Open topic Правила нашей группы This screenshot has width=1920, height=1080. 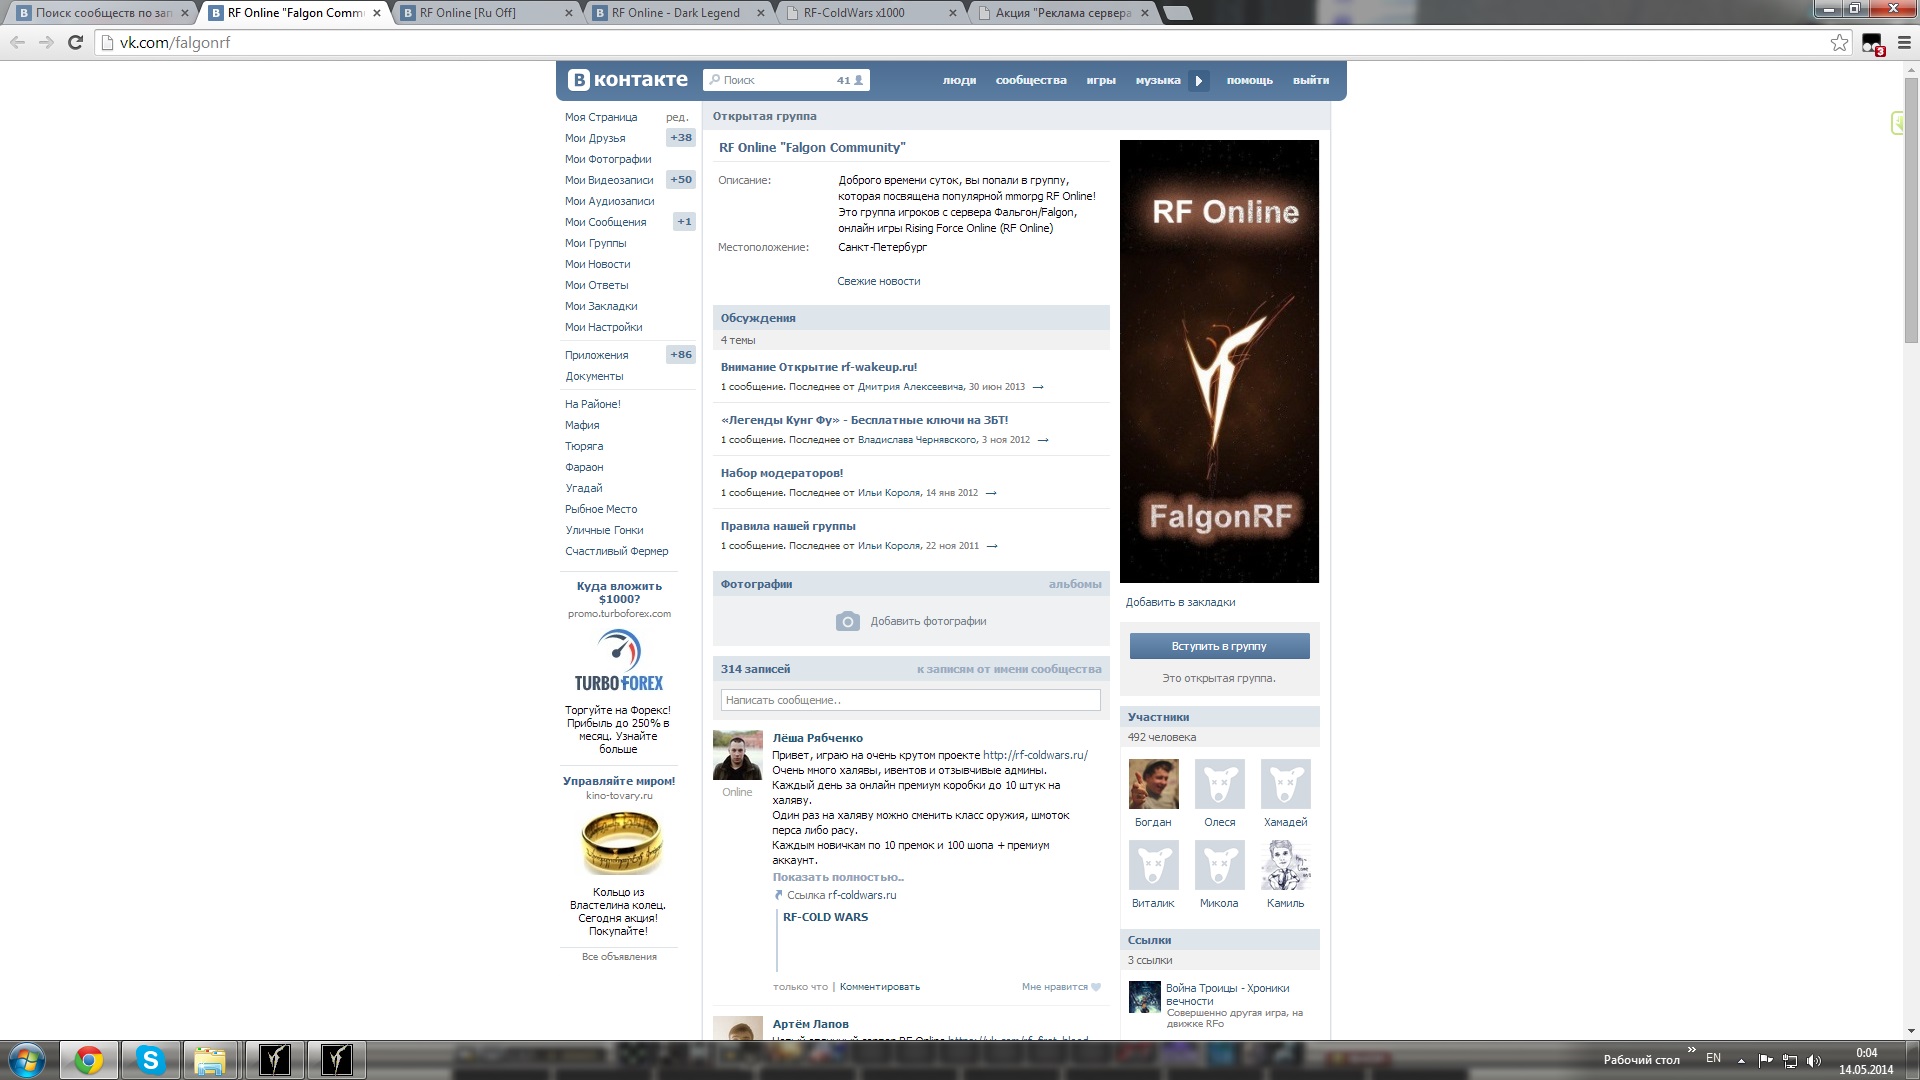788,526
